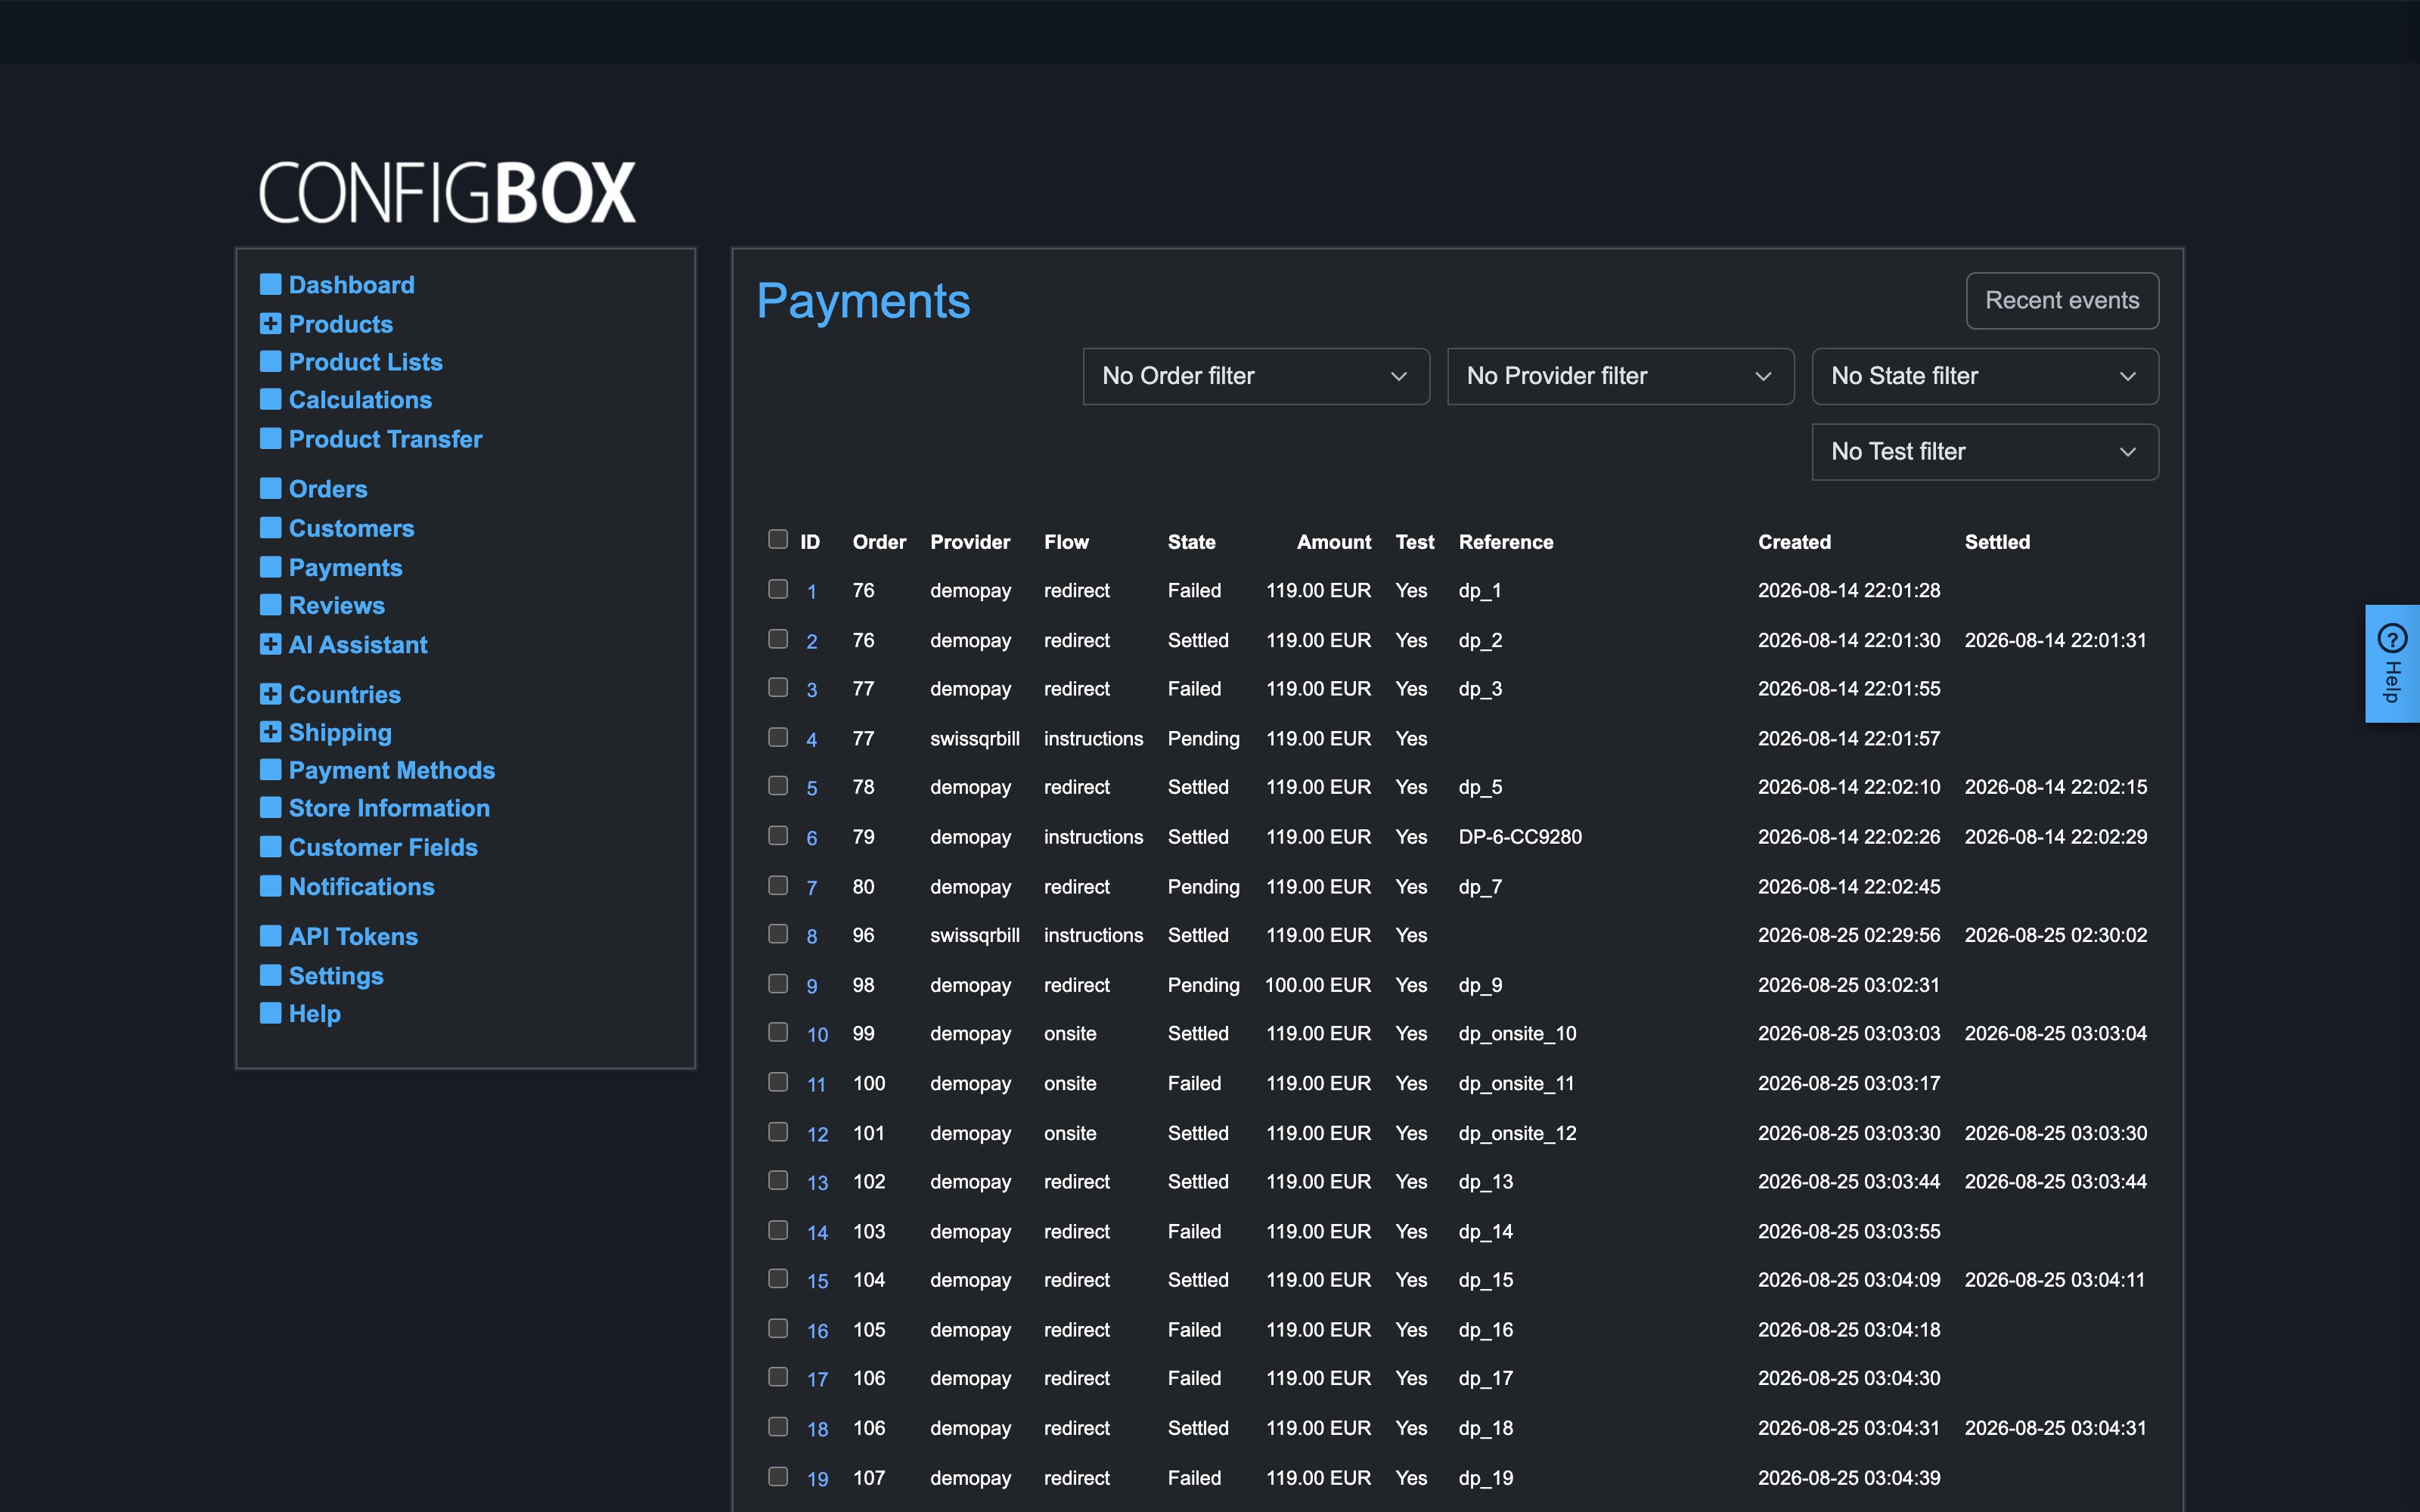
Task: Expand the Products plus icon
Action: 270,324
